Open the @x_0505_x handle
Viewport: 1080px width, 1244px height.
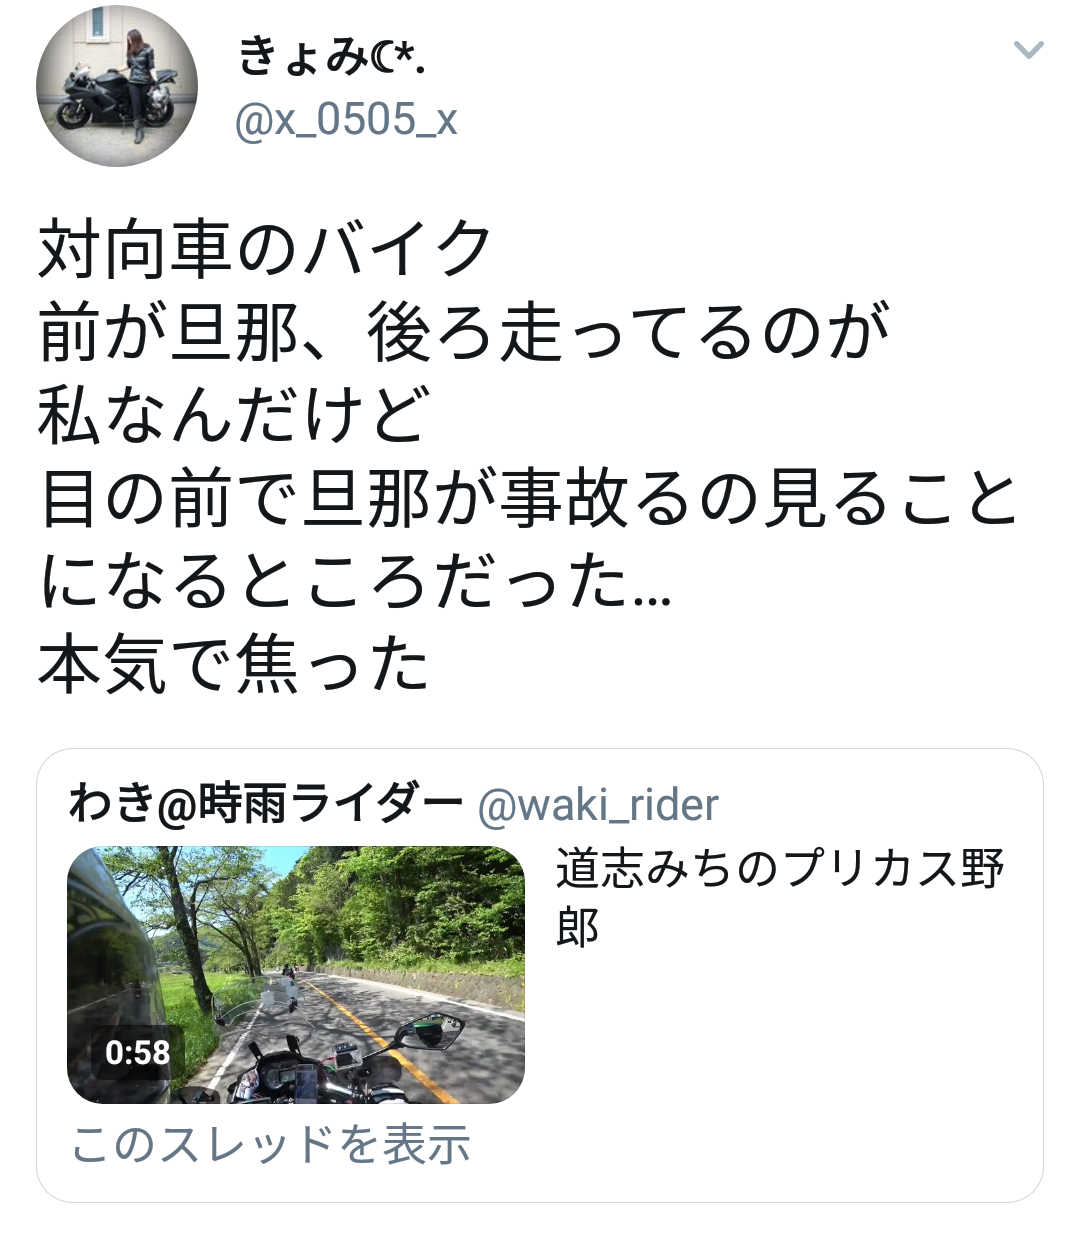click(346, 120)
